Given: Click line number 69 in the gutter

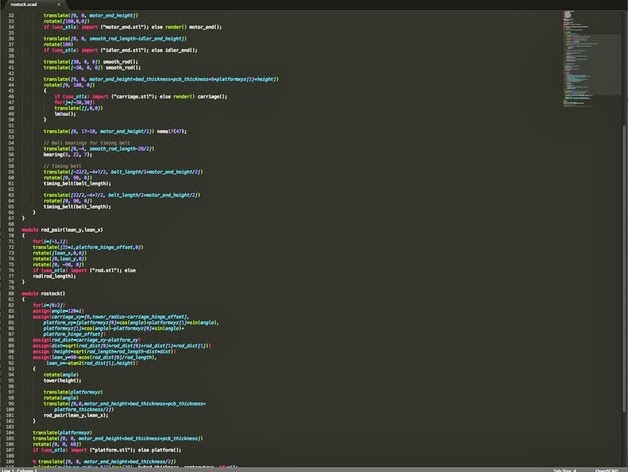Looking at the screenshot, I should tap(11, 230).
